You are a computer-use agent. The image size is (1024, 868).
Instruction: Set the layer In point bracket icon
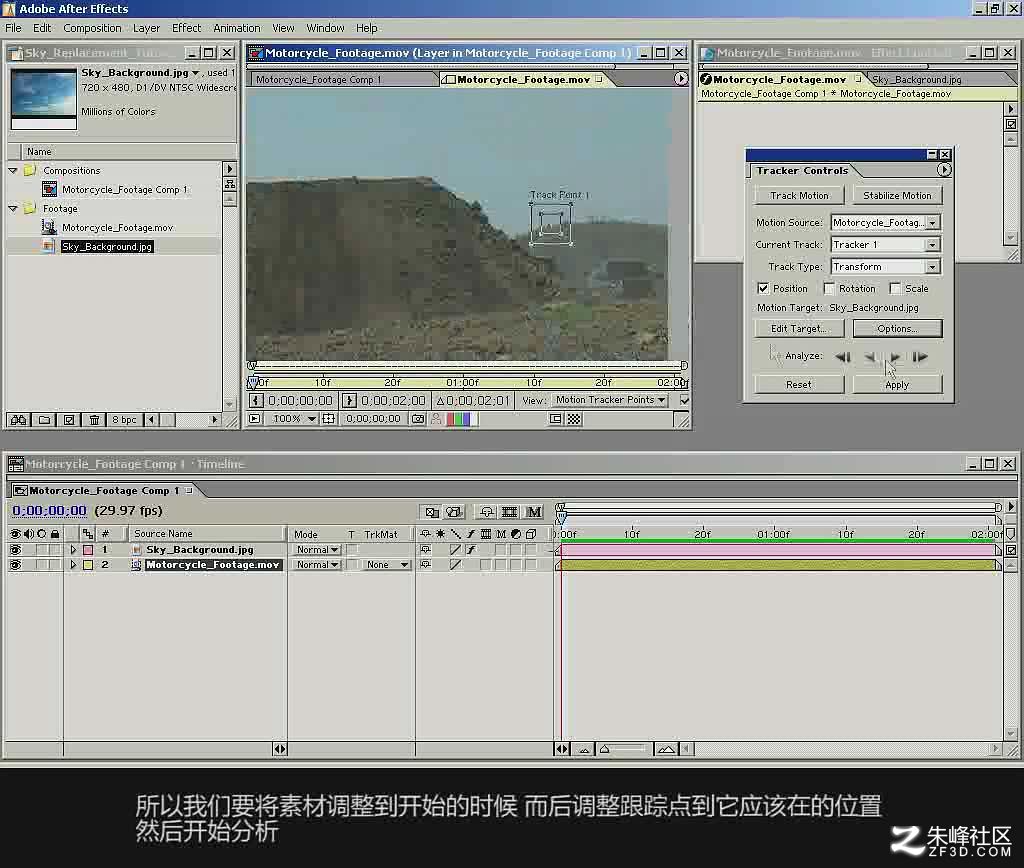[x=256, y=400]
